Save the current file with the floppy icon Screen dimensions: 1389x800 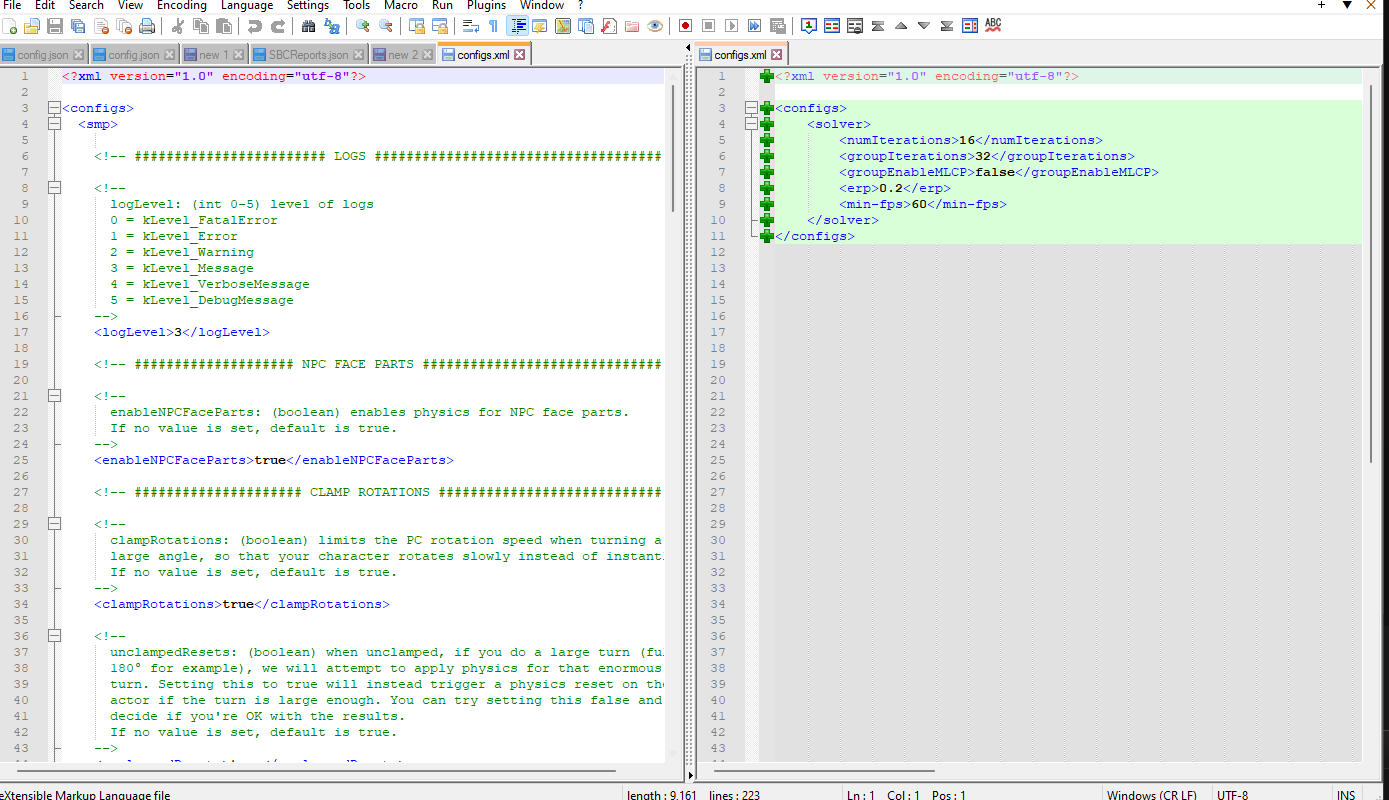(54, 26)
